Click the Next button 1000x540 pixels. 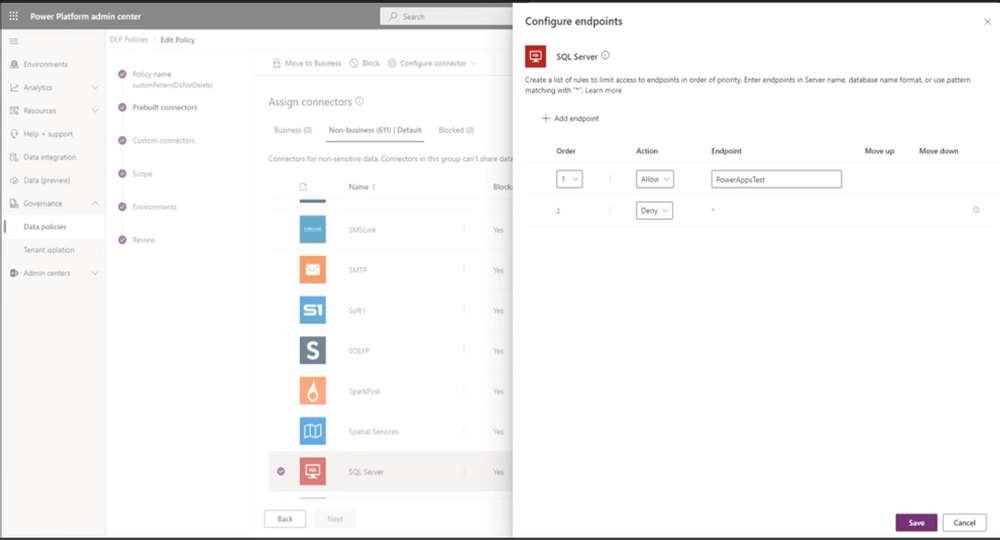(x=335, y=519)
